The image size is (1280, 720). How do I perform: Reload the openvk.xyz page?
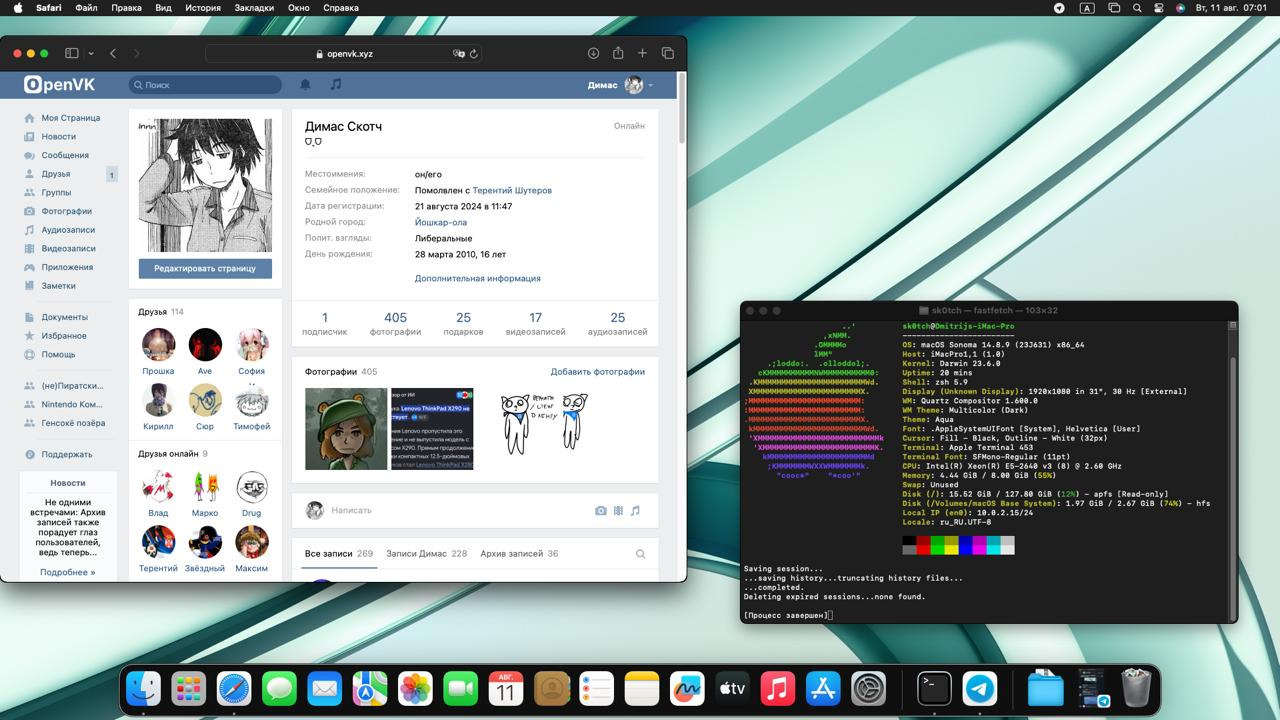[474, 53]
